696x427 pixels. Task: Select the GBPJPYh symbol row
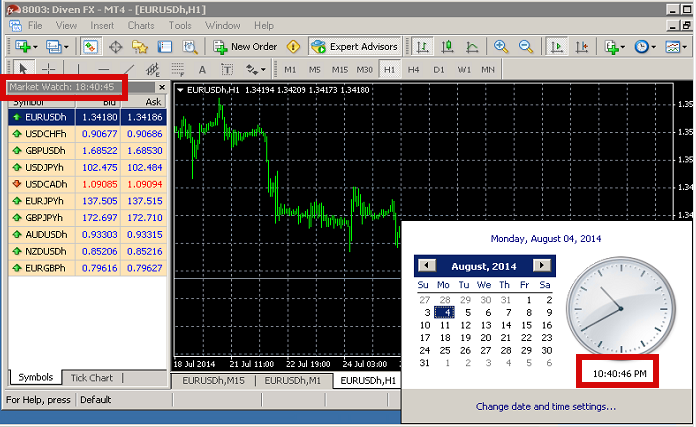87,218
